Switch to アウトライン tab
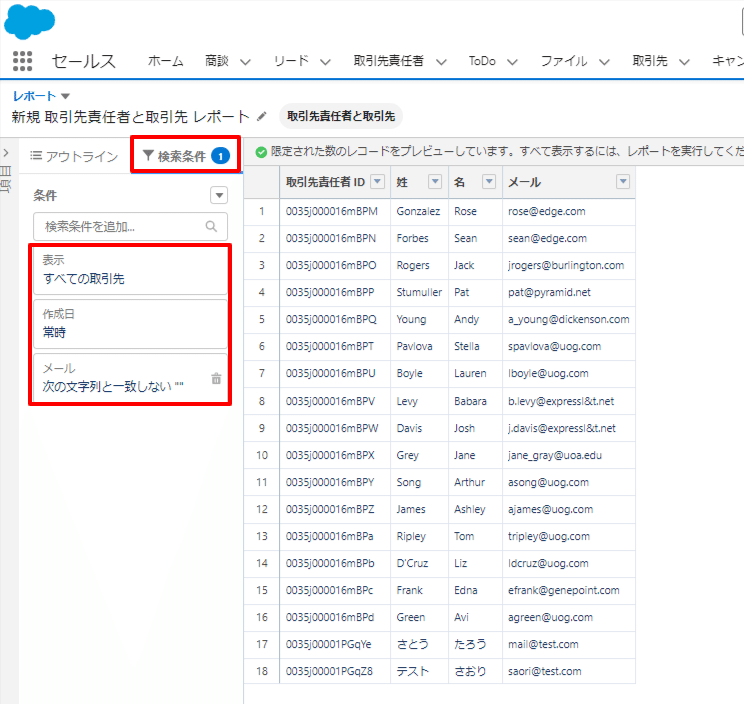The image size is (744, 704). tap(74, 156)
